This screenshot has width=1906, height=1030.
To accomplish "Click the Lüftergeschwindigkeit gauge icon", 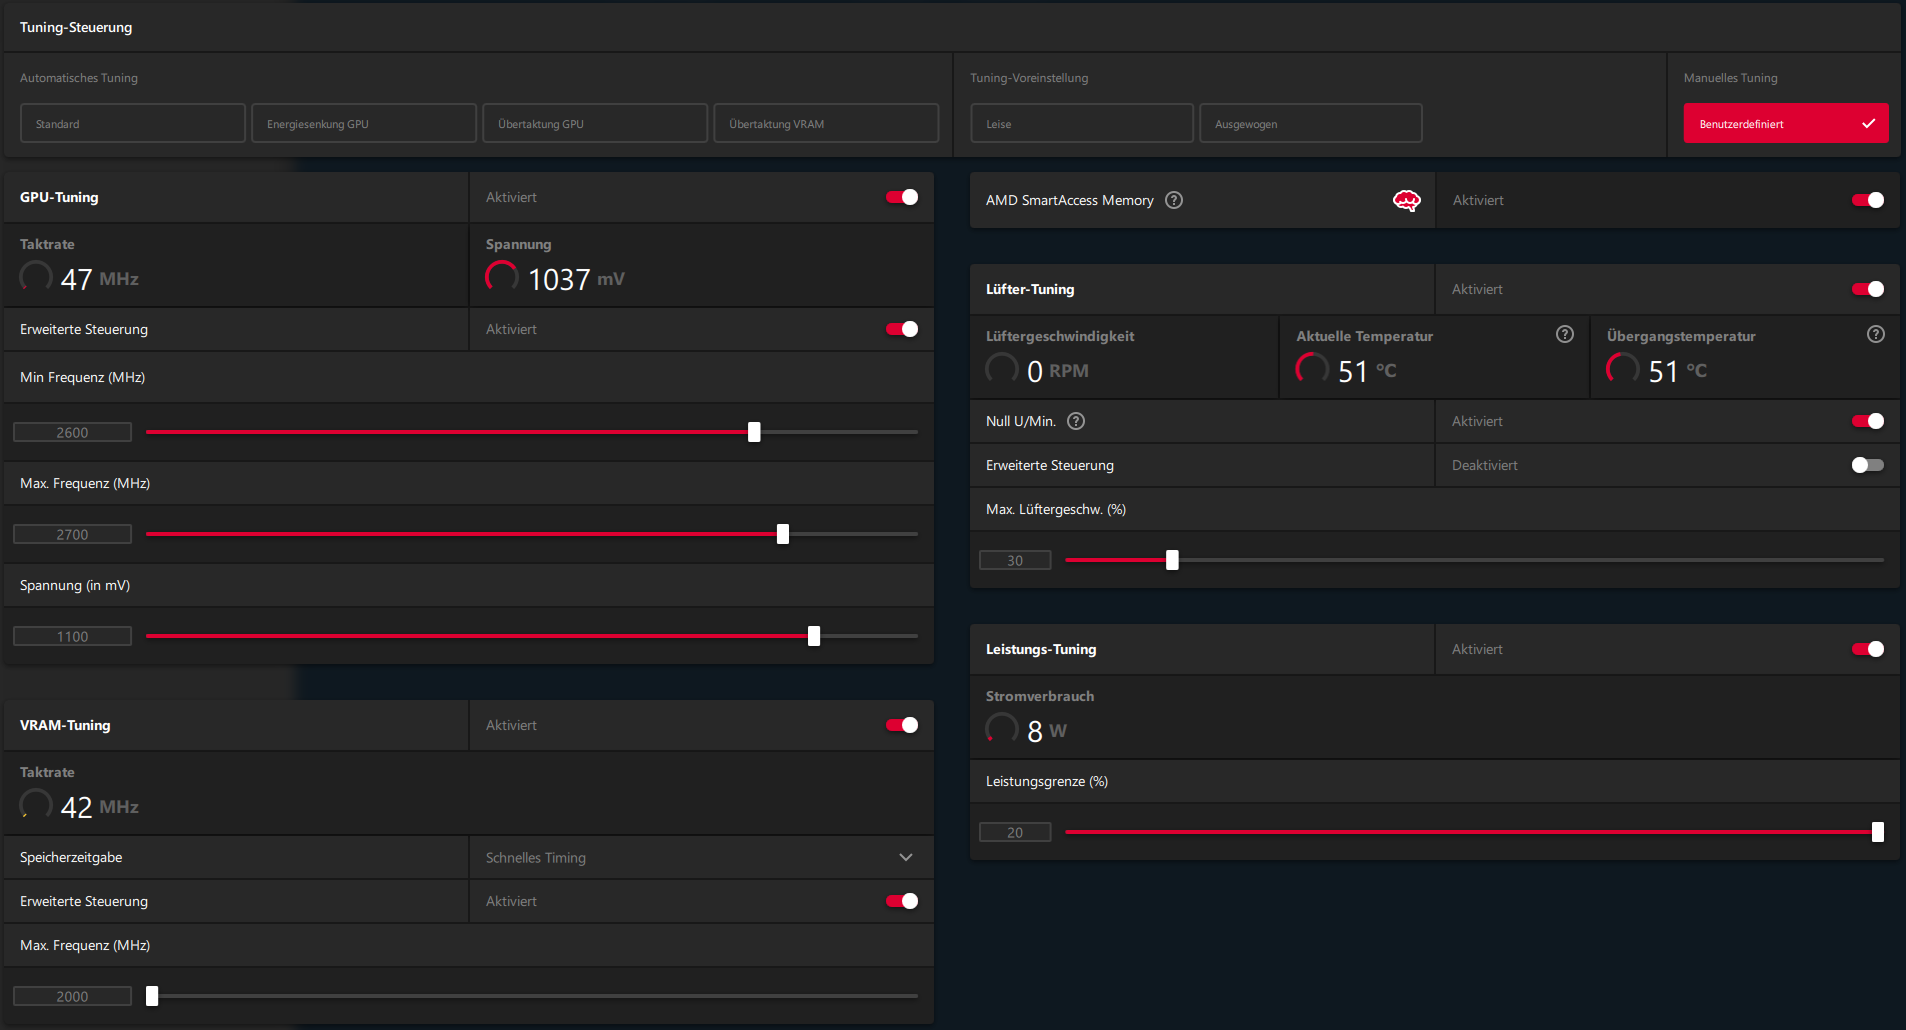I will coord(1002,369).
